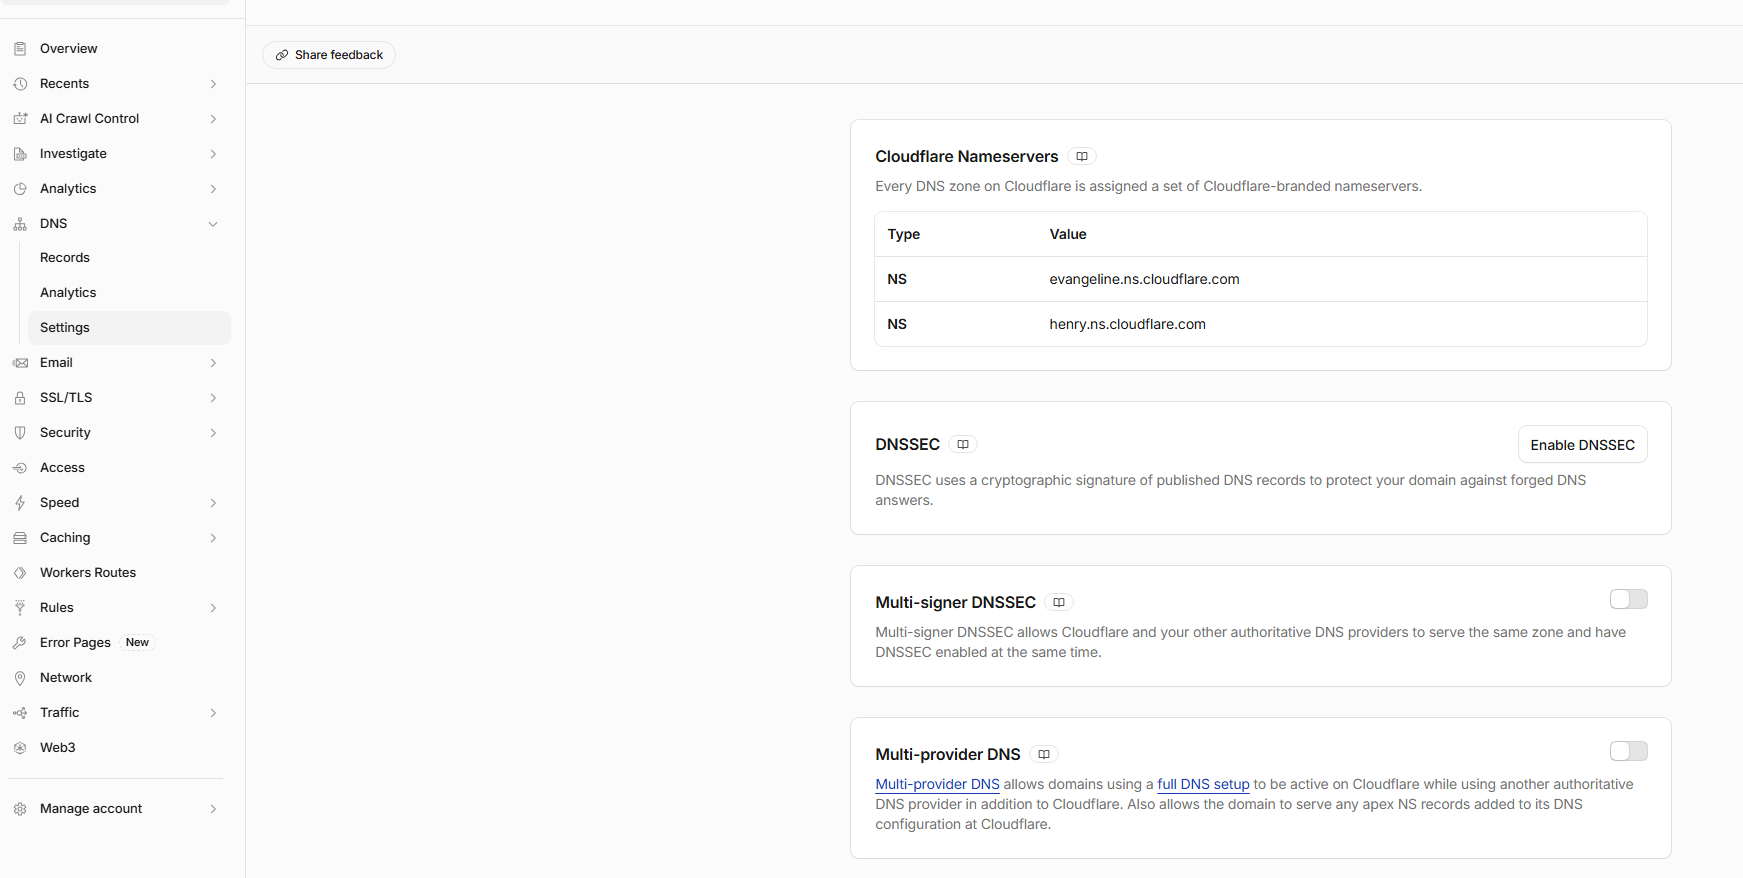Expand the Investigate chevron
Viewport: 1743px width, 878px height.
coord(213,154)
